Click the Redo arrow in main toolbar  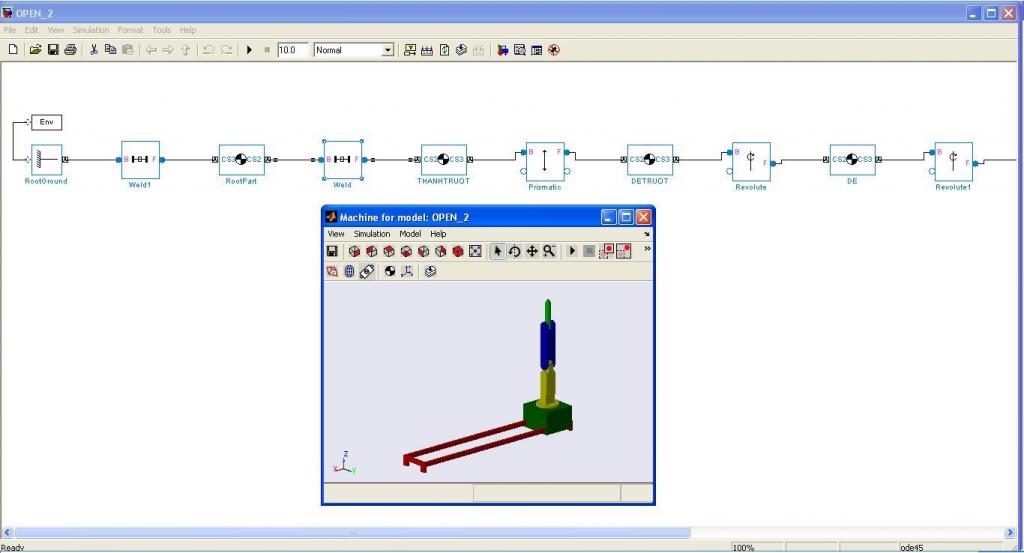(x=226, y=50)
